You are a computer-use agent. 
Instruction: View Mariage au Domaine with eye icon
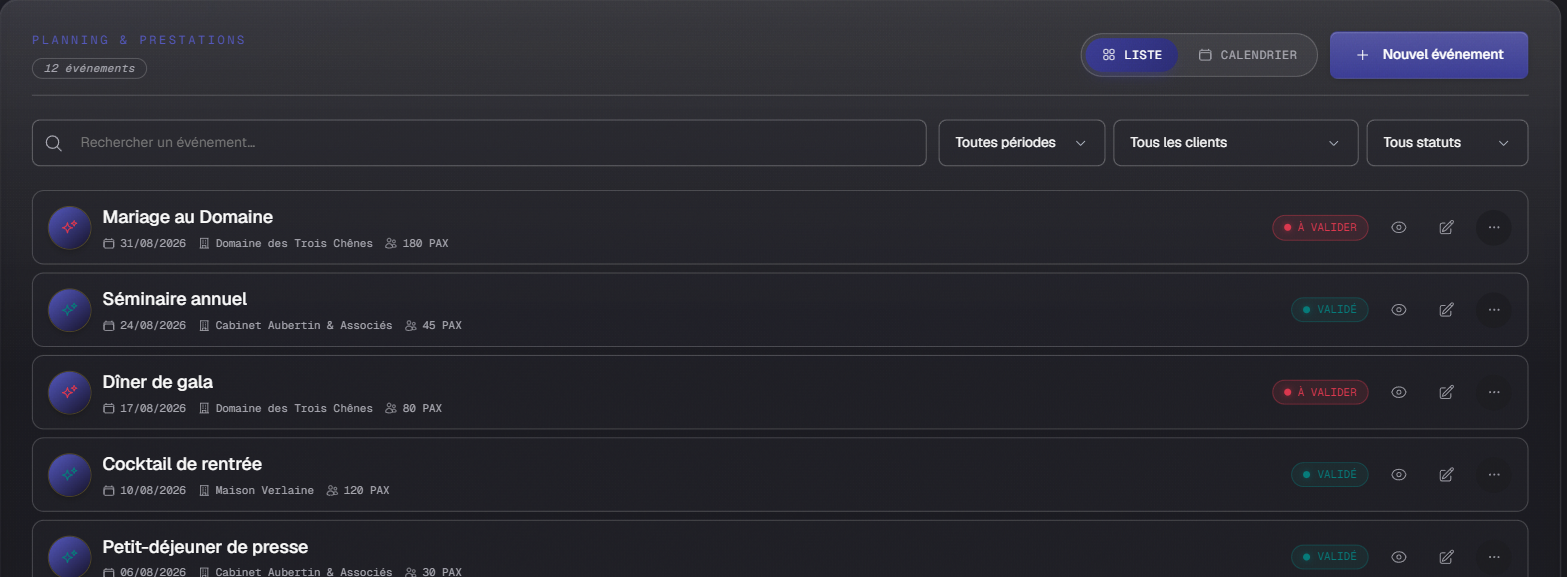[1399, 227]
